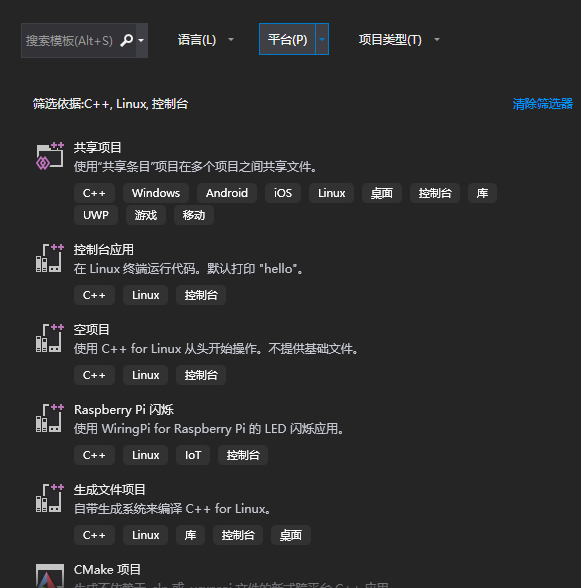Click the CMake 项目 template icon
The height and width of the screenshot is (588, 581).
point(50,576)
